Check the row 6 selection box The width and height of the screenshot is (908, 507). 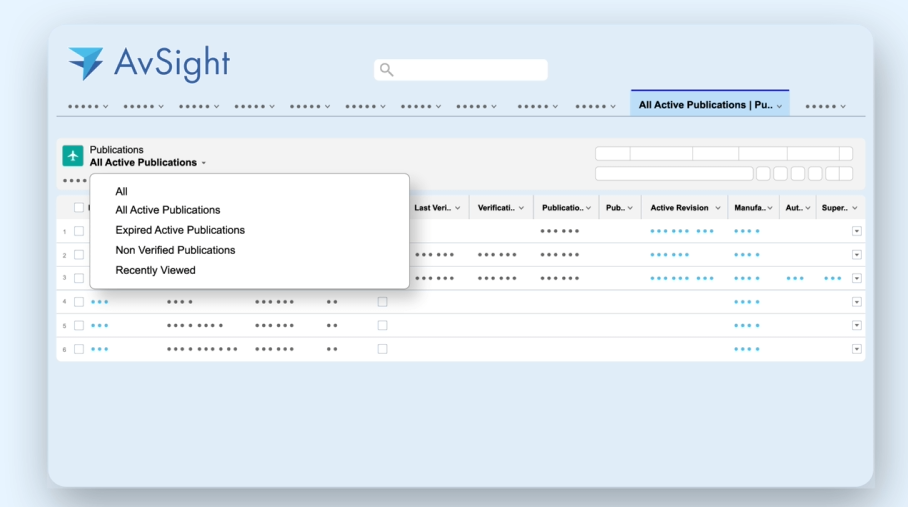pyautogui.click(x=79, y=349)
